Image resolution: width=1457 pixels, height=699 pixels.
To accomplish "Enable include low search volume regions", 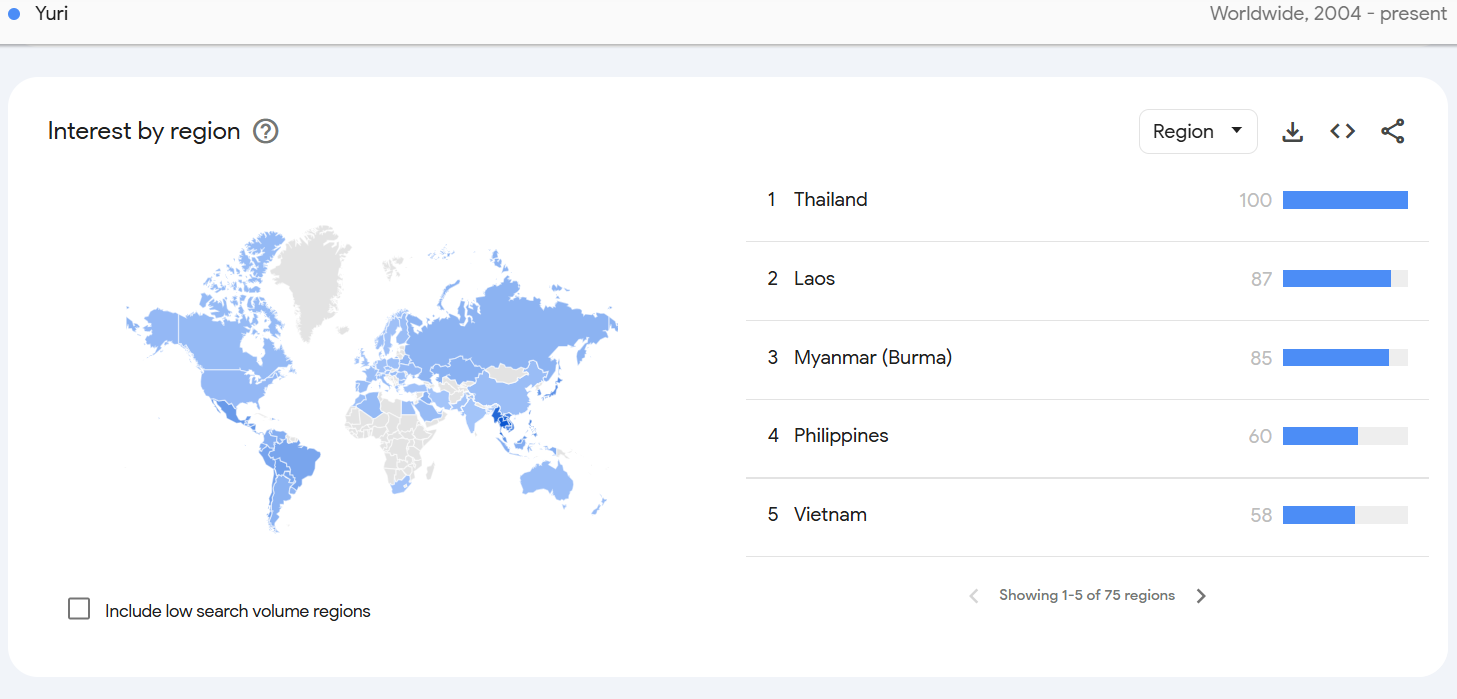I will (x=79, y=608).
